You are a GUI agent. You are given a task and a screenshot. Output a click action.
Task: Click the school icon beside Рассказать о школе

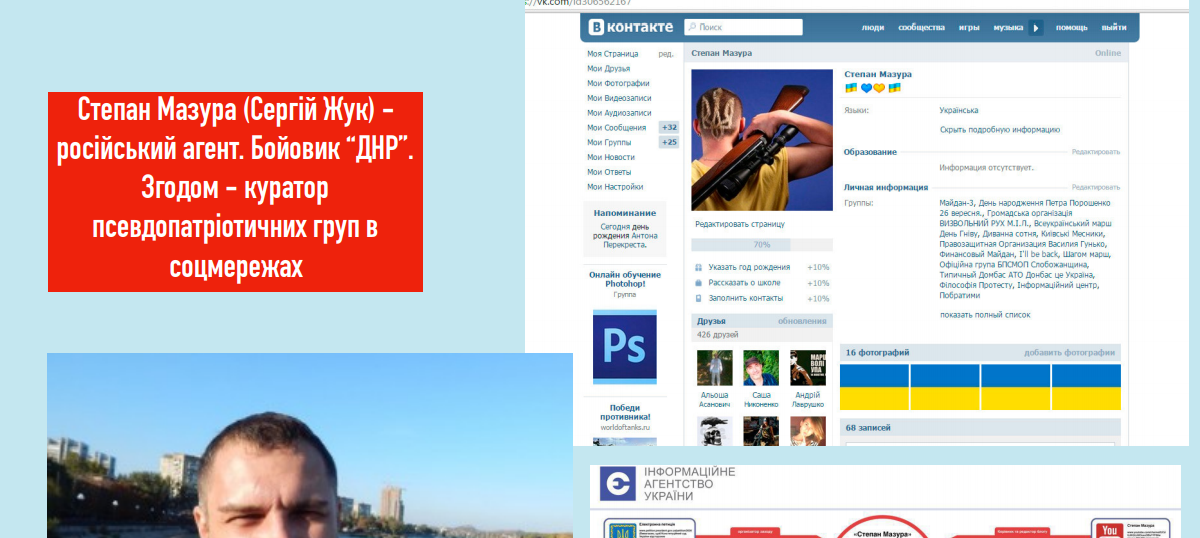click(699, 283)
